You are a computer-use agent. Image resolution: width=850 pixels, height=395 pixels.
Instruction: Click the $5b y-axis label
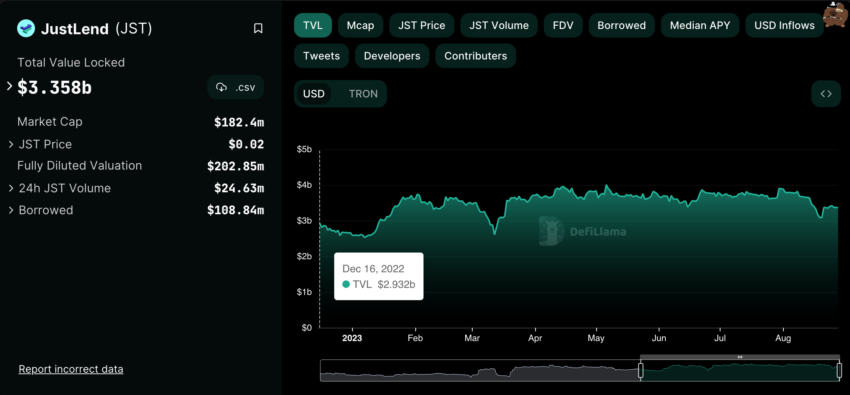[304, 149]
